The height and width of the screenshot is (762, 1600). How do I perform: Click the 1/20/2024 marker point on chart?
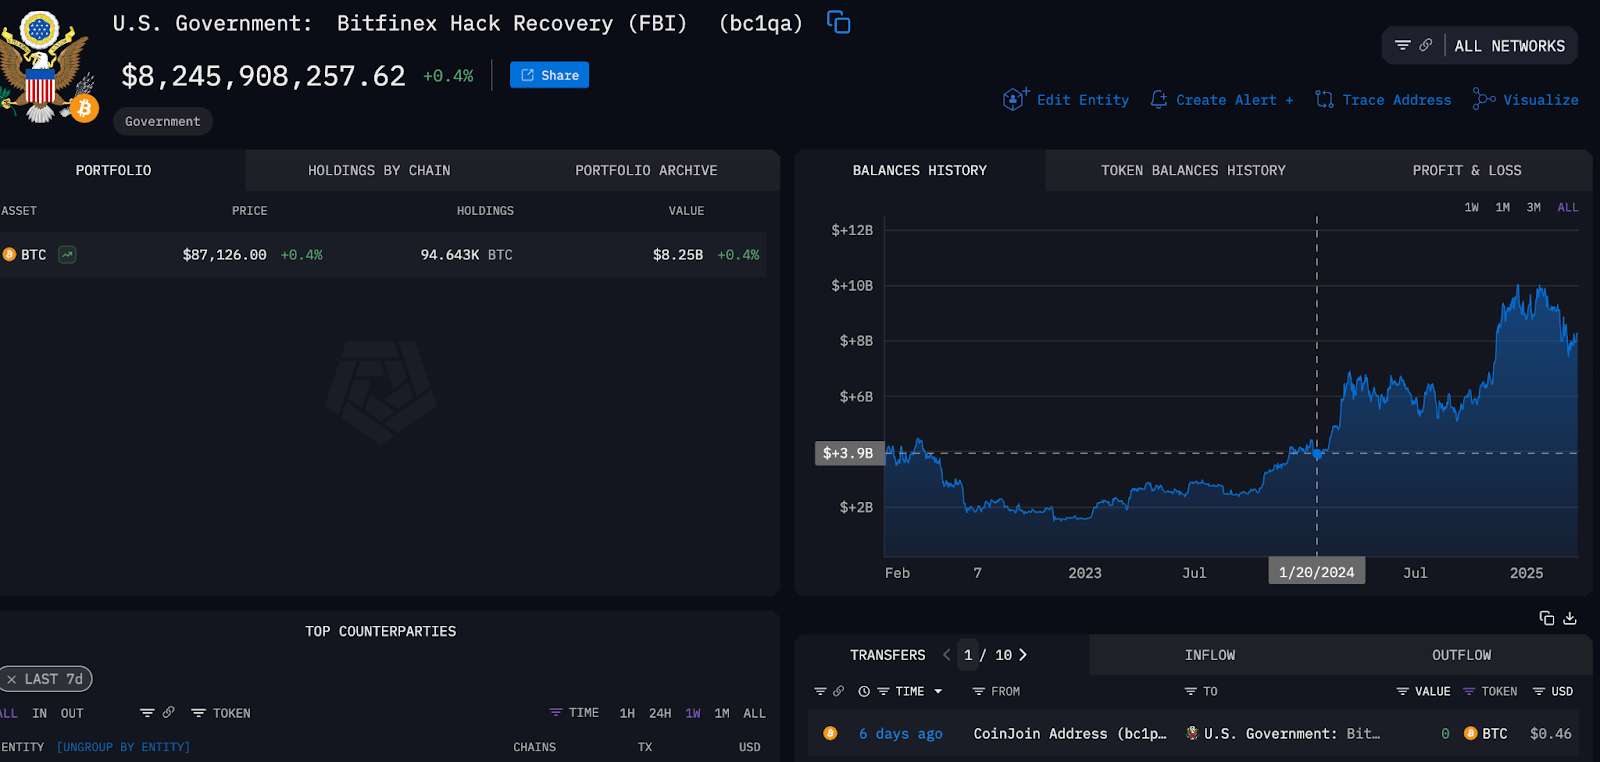point(1317,454)
